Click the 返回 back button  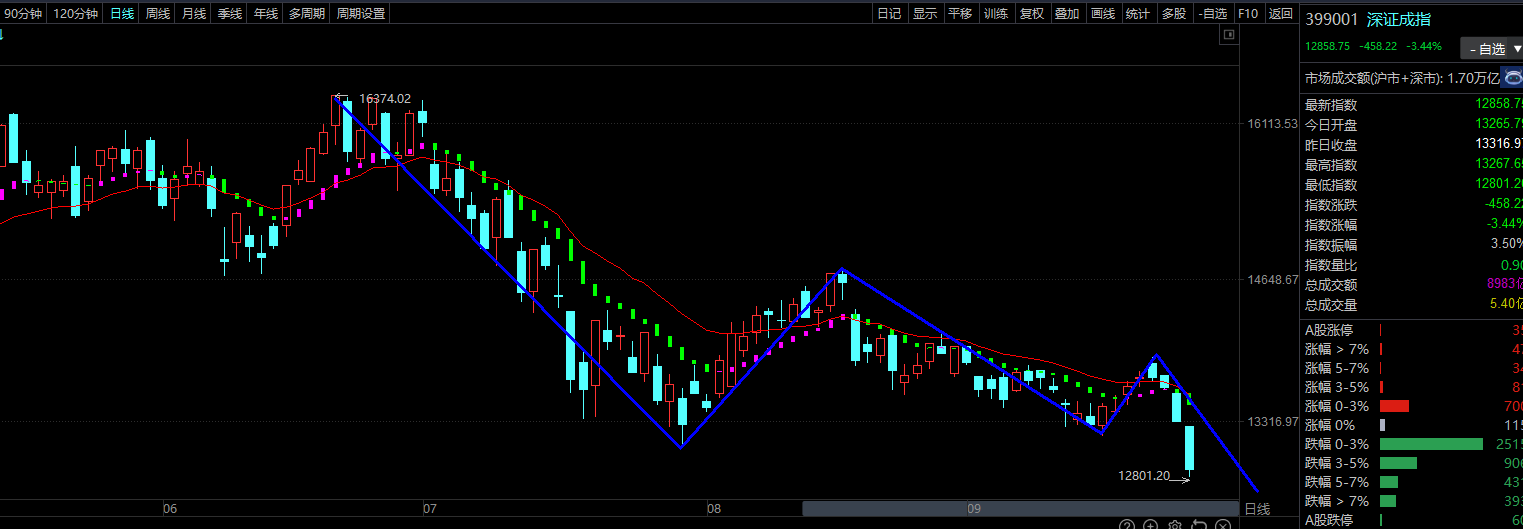click(x=1281, y=13)
